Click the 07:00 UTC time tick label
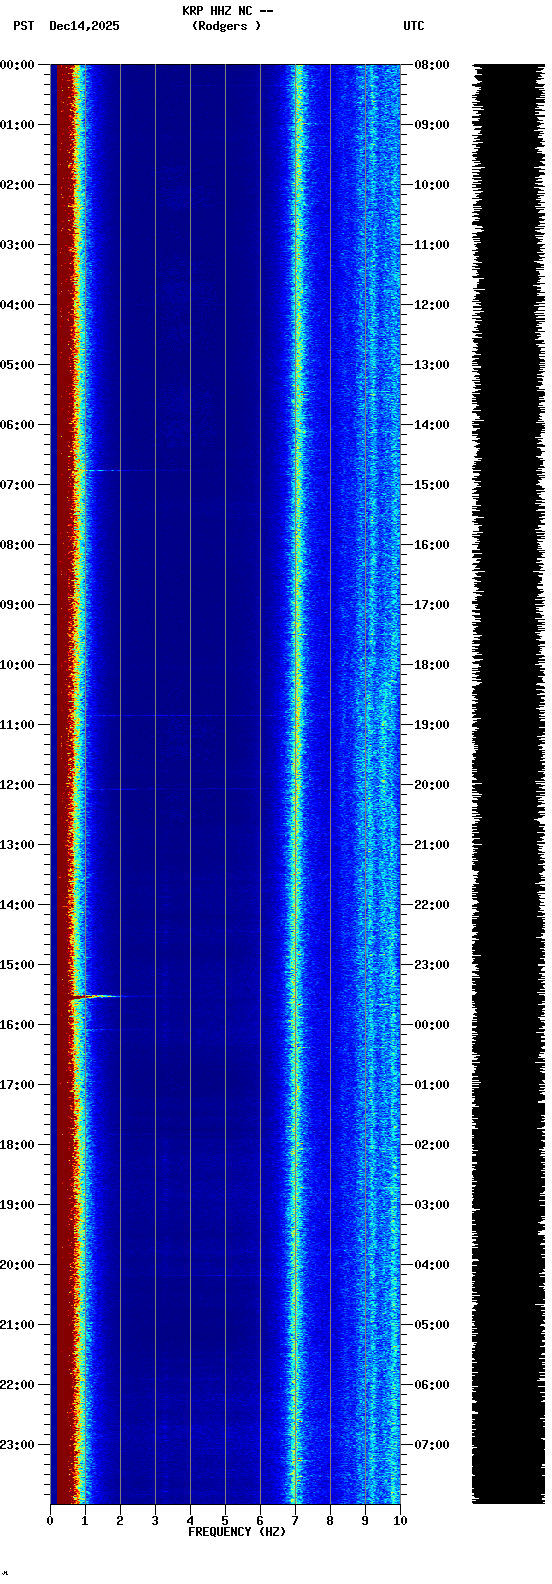 (x=432, y=1445)
